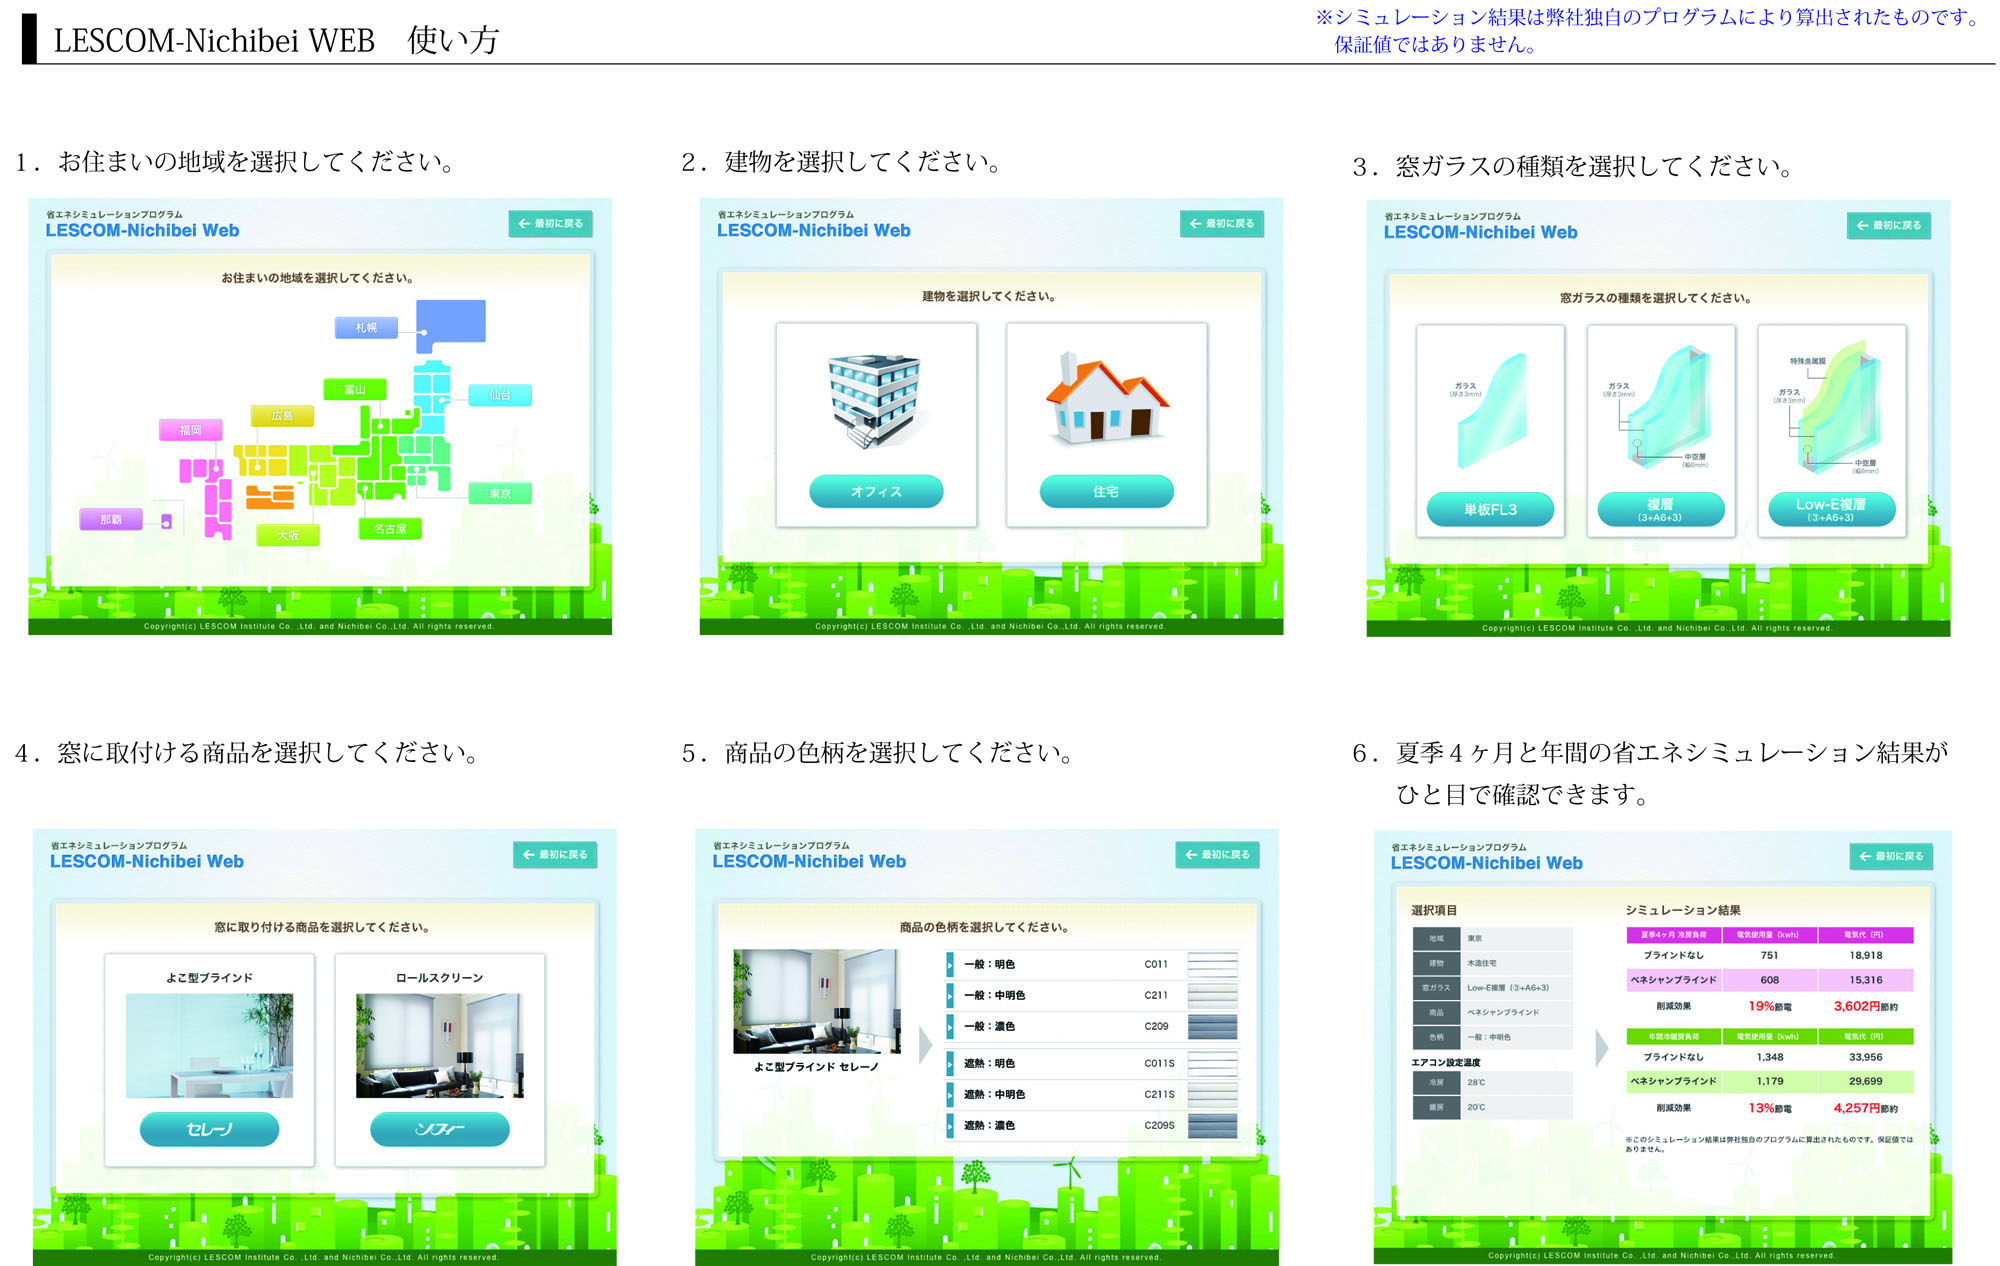Click 最初に戻る on the color pattern screen
The height and width of the screenshot is (1266, 2000).
pos(1218,855)
